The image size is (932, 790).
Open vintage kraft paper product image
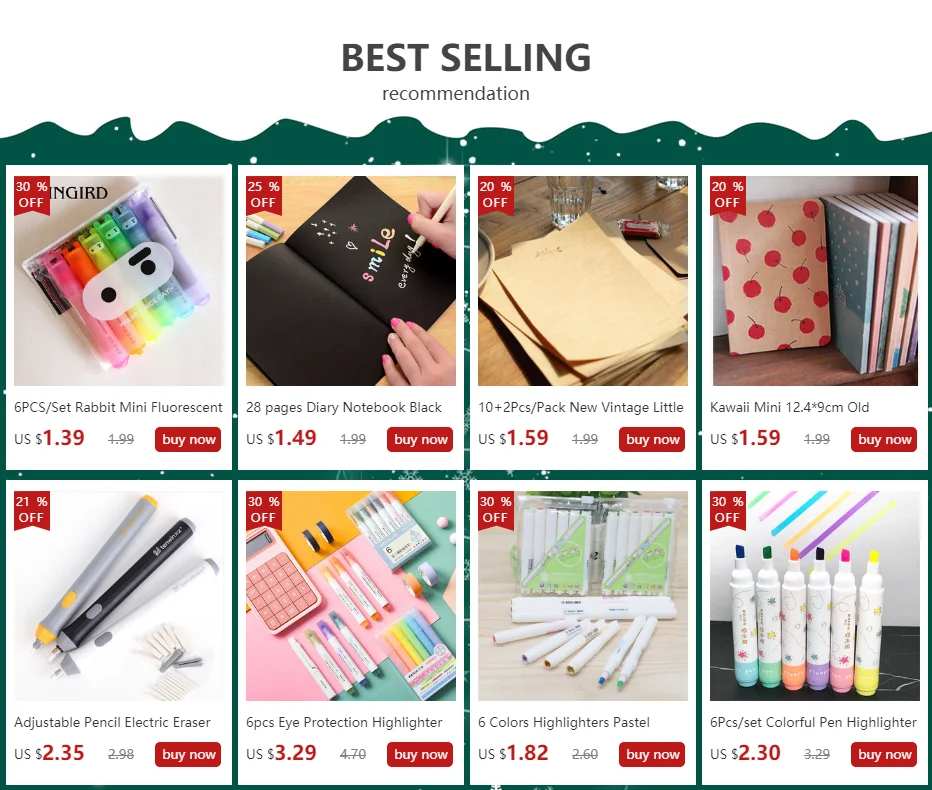pyautogui.click(x=582, y=281)
